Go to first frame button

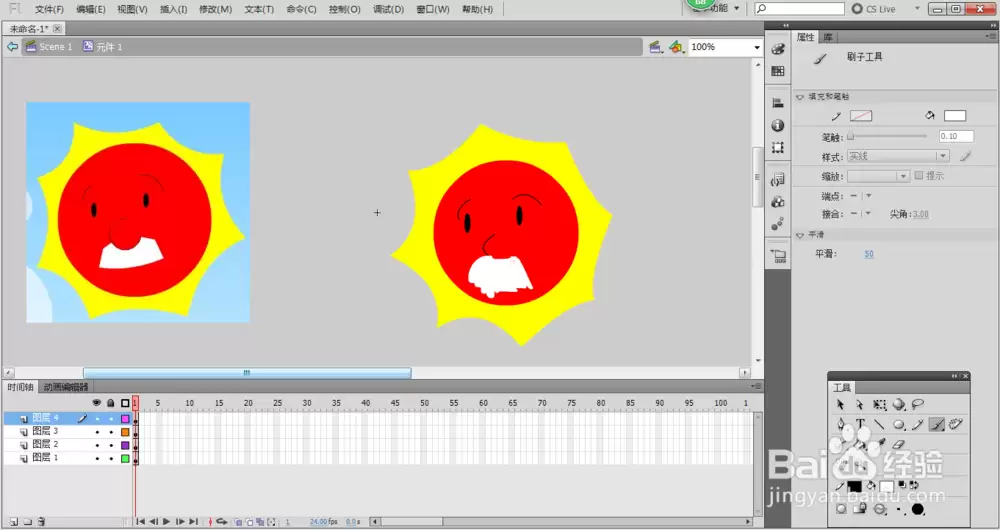[x=140, y=522]
